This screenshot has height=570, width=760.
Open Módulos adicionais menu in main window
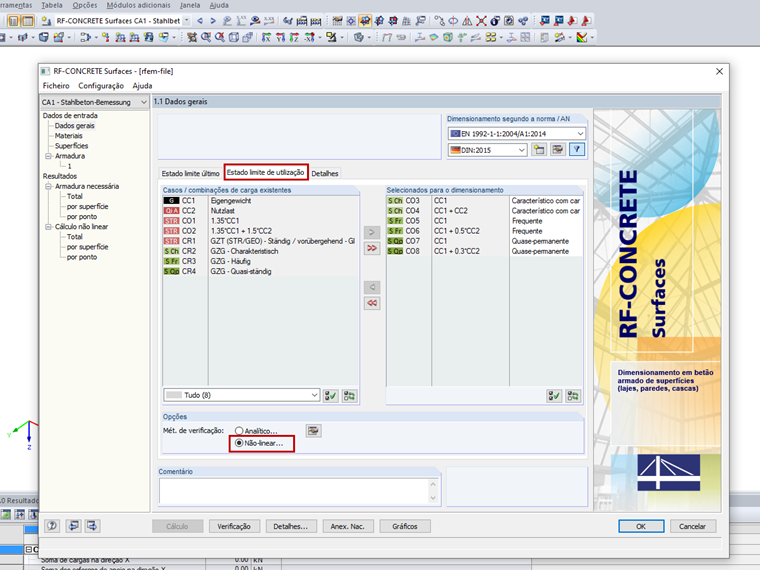click(x=139, y=5)
